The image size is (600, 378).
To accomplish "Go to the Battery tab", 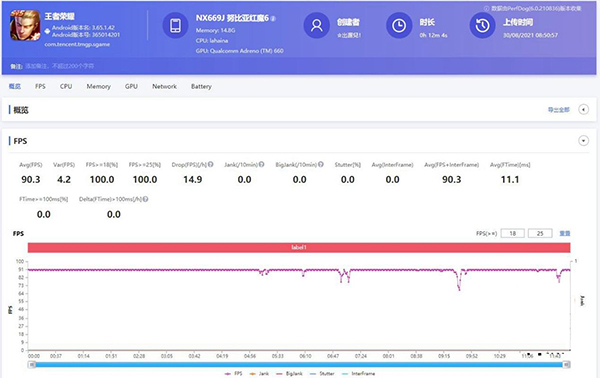I will click(x=201, y=86).
